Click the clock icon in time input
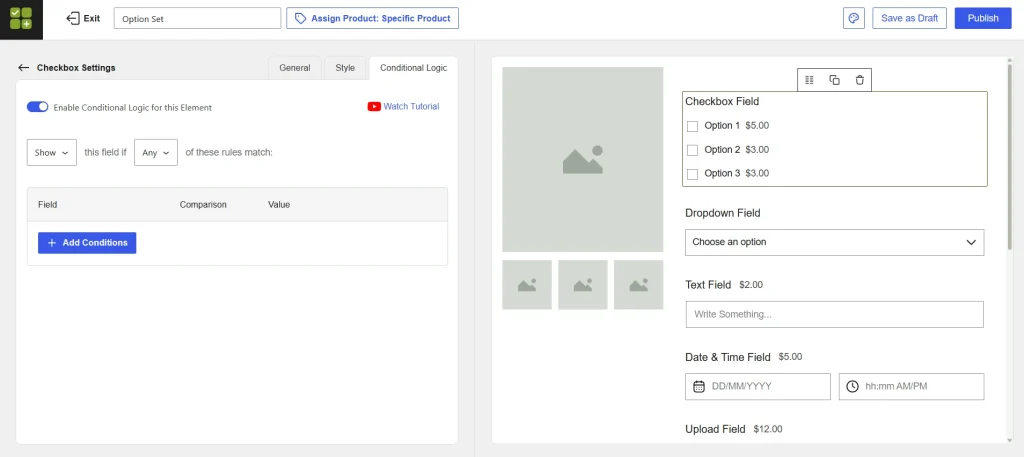 852,386
